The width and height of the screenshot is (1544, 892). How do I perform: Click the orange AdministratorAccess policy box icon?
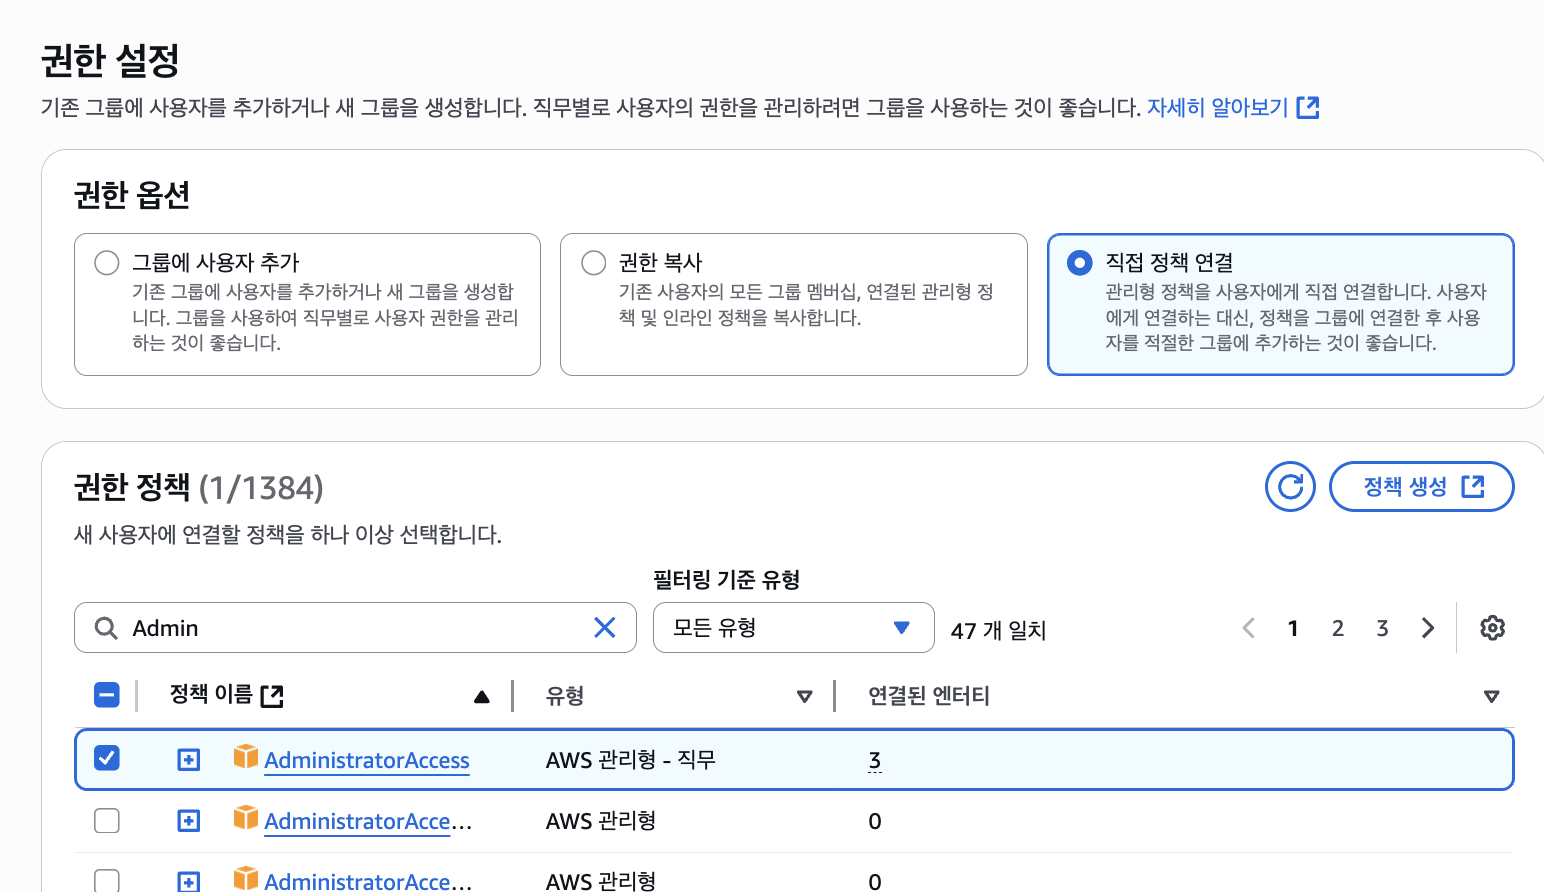246,757
